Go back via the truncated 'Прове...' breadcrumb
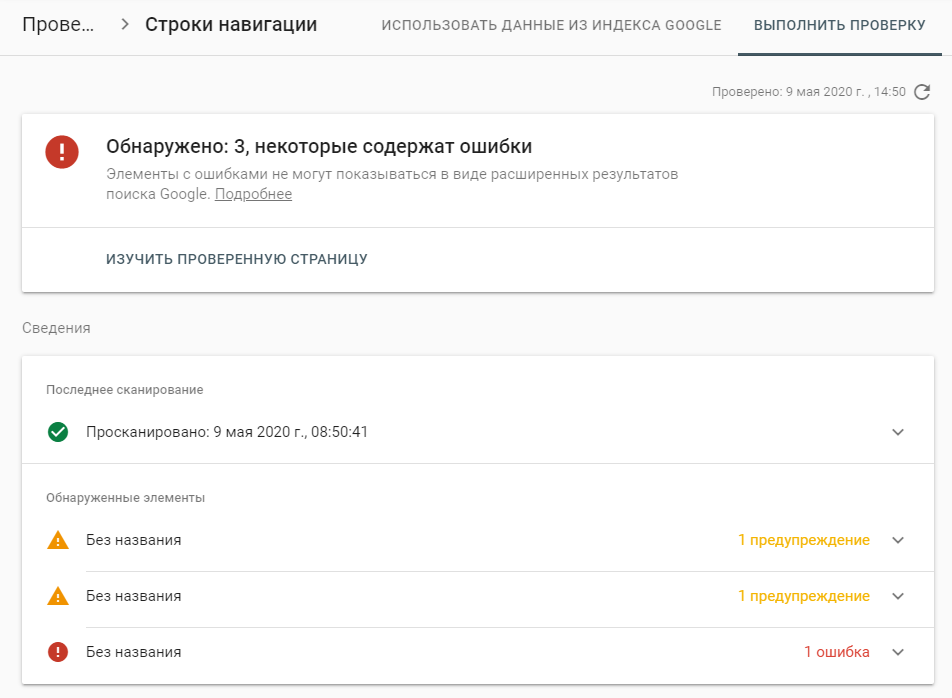 (x=58, y=25)
